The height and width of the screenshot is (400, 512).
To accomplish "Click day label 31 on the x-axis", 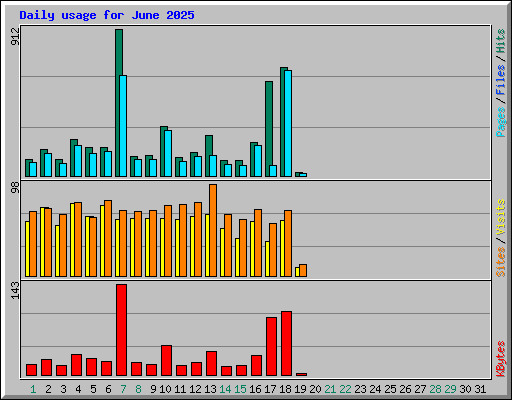I will pos(480,389).
